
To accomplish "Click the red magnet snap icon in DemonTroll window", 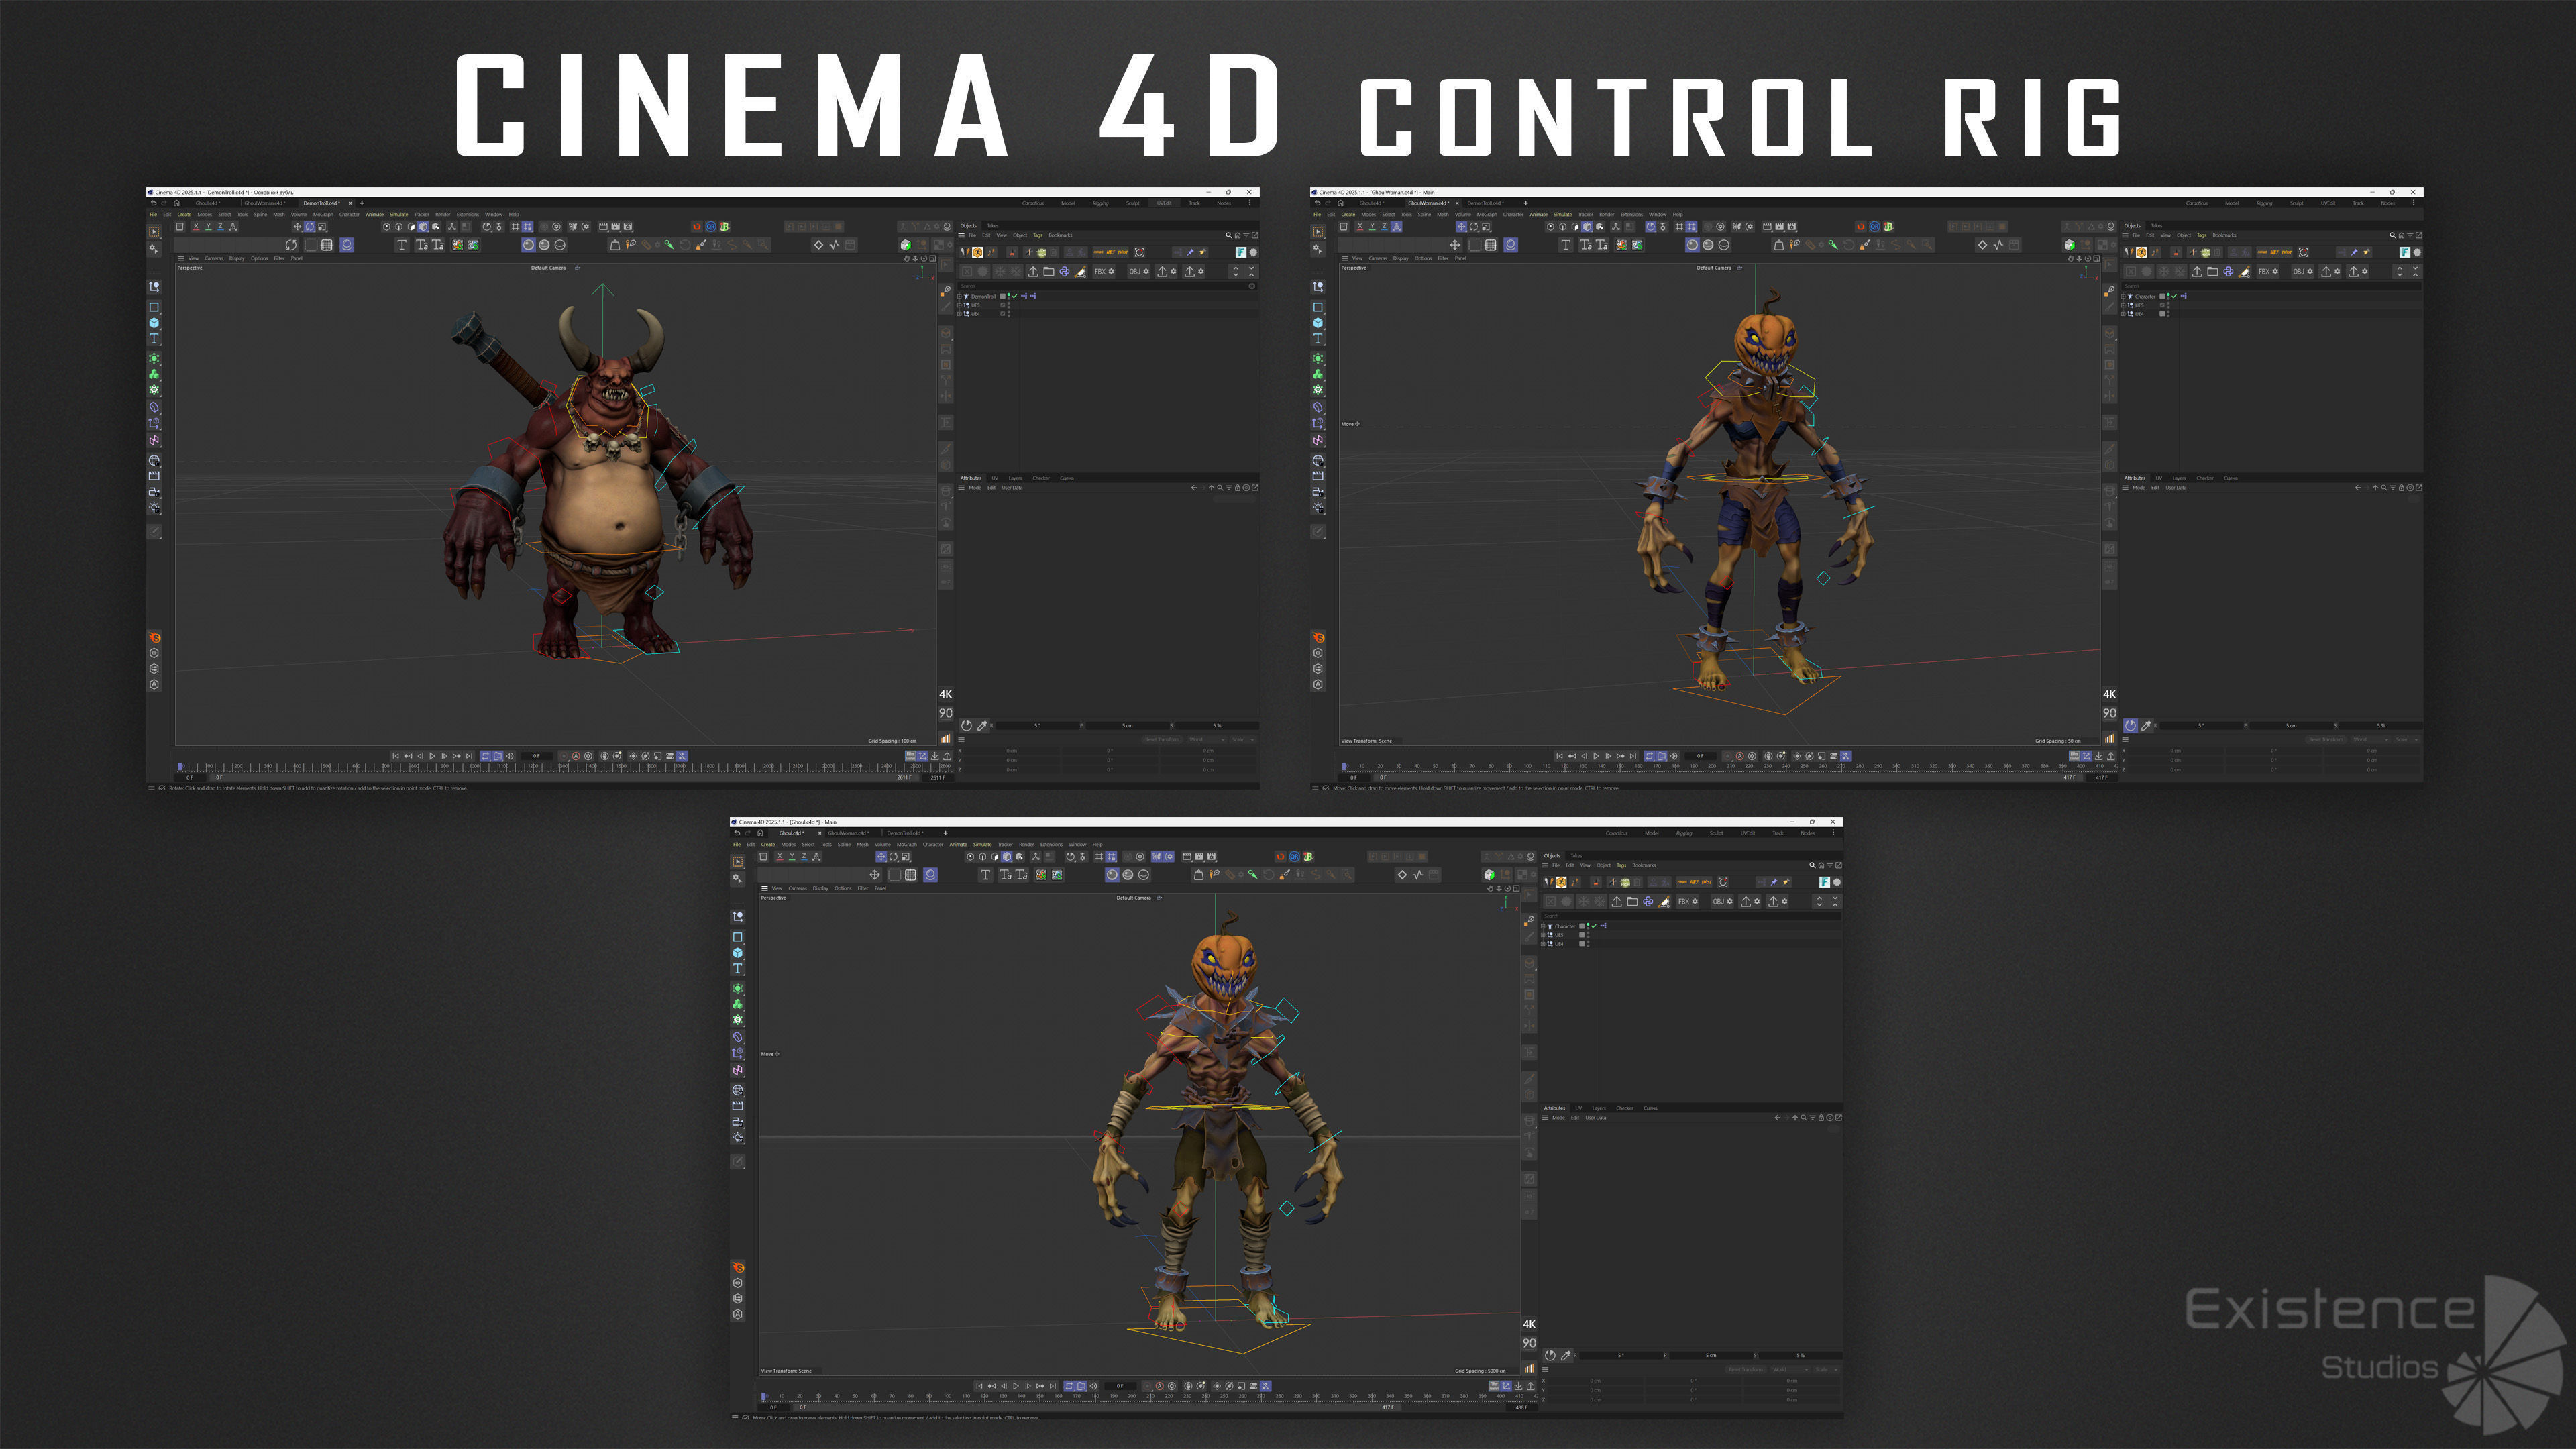I will click(697, 226).
